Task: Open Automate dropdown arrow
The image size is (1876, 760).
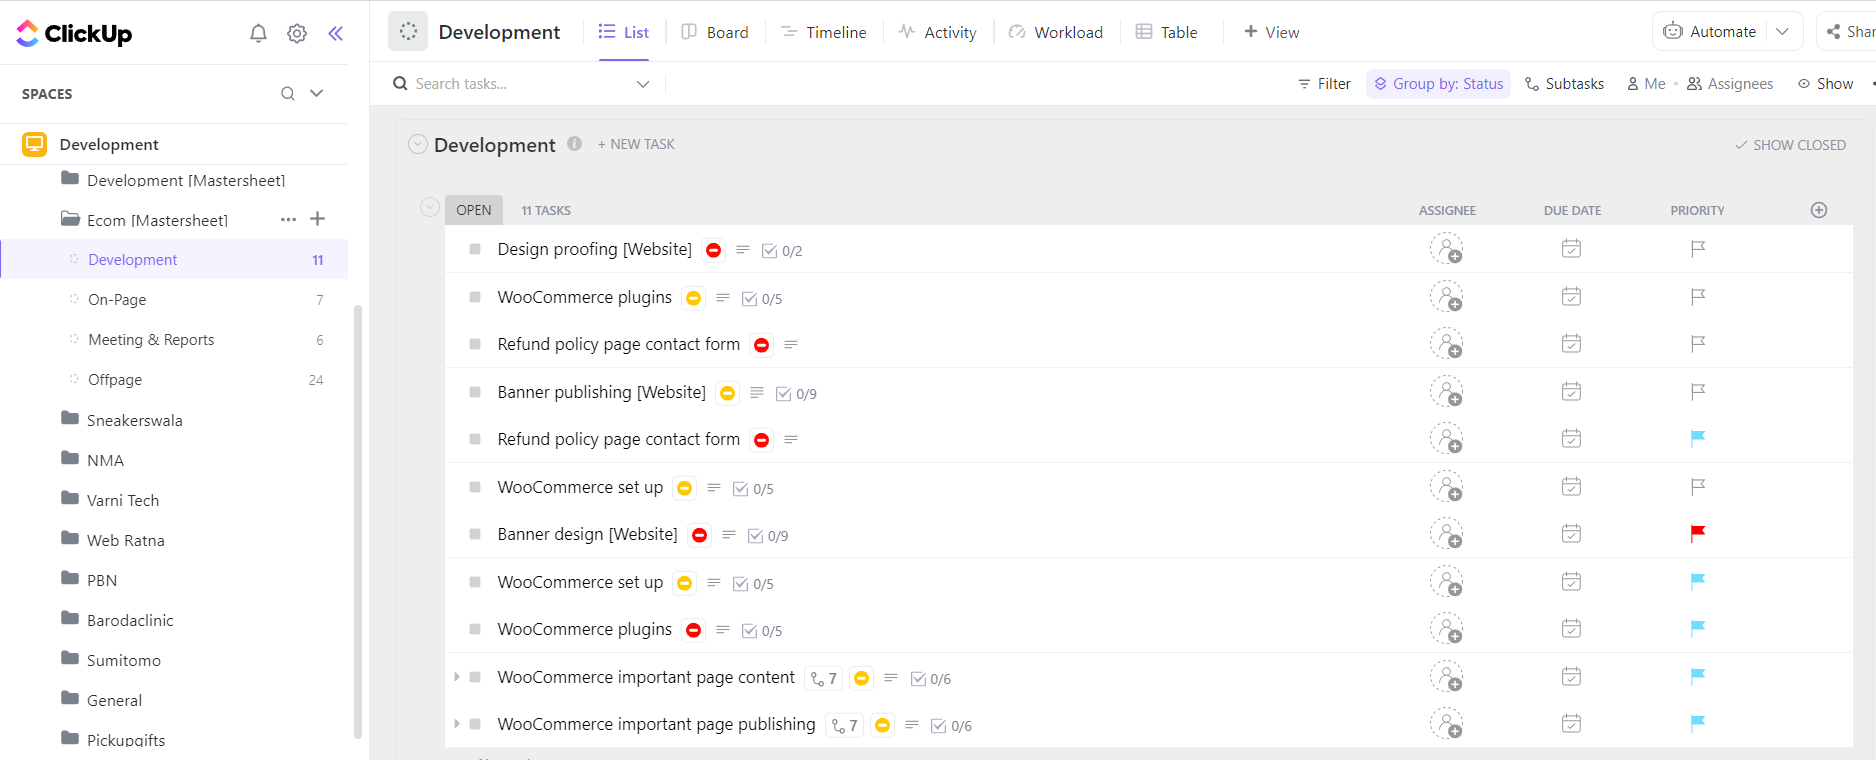Action: (x=1783, y=31)
